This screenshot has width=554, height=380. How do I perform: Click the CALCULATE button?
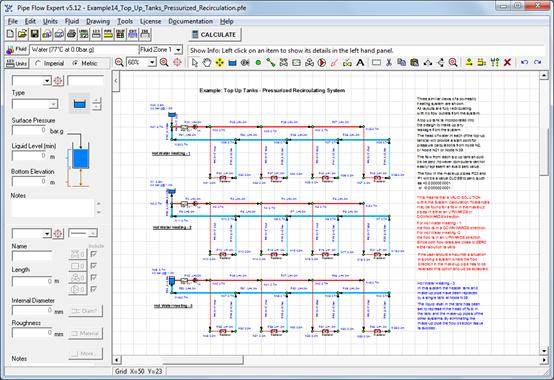[x=214, y=35]
